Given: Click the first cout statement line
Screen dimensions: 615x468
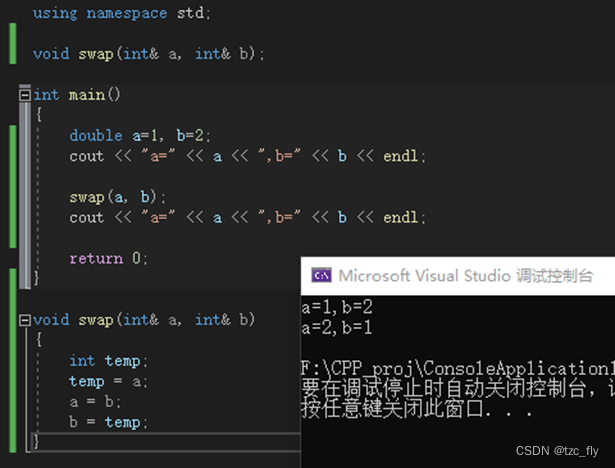Looking at the screenshot, I should (x=247, y=156).
